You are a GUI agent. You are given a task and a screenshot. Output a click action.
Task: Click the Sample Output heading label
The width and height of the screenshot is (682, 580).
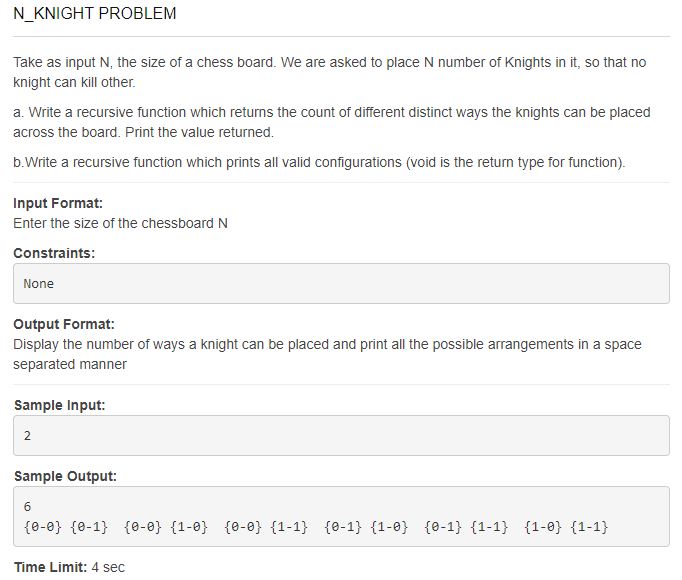pos(65,476)
